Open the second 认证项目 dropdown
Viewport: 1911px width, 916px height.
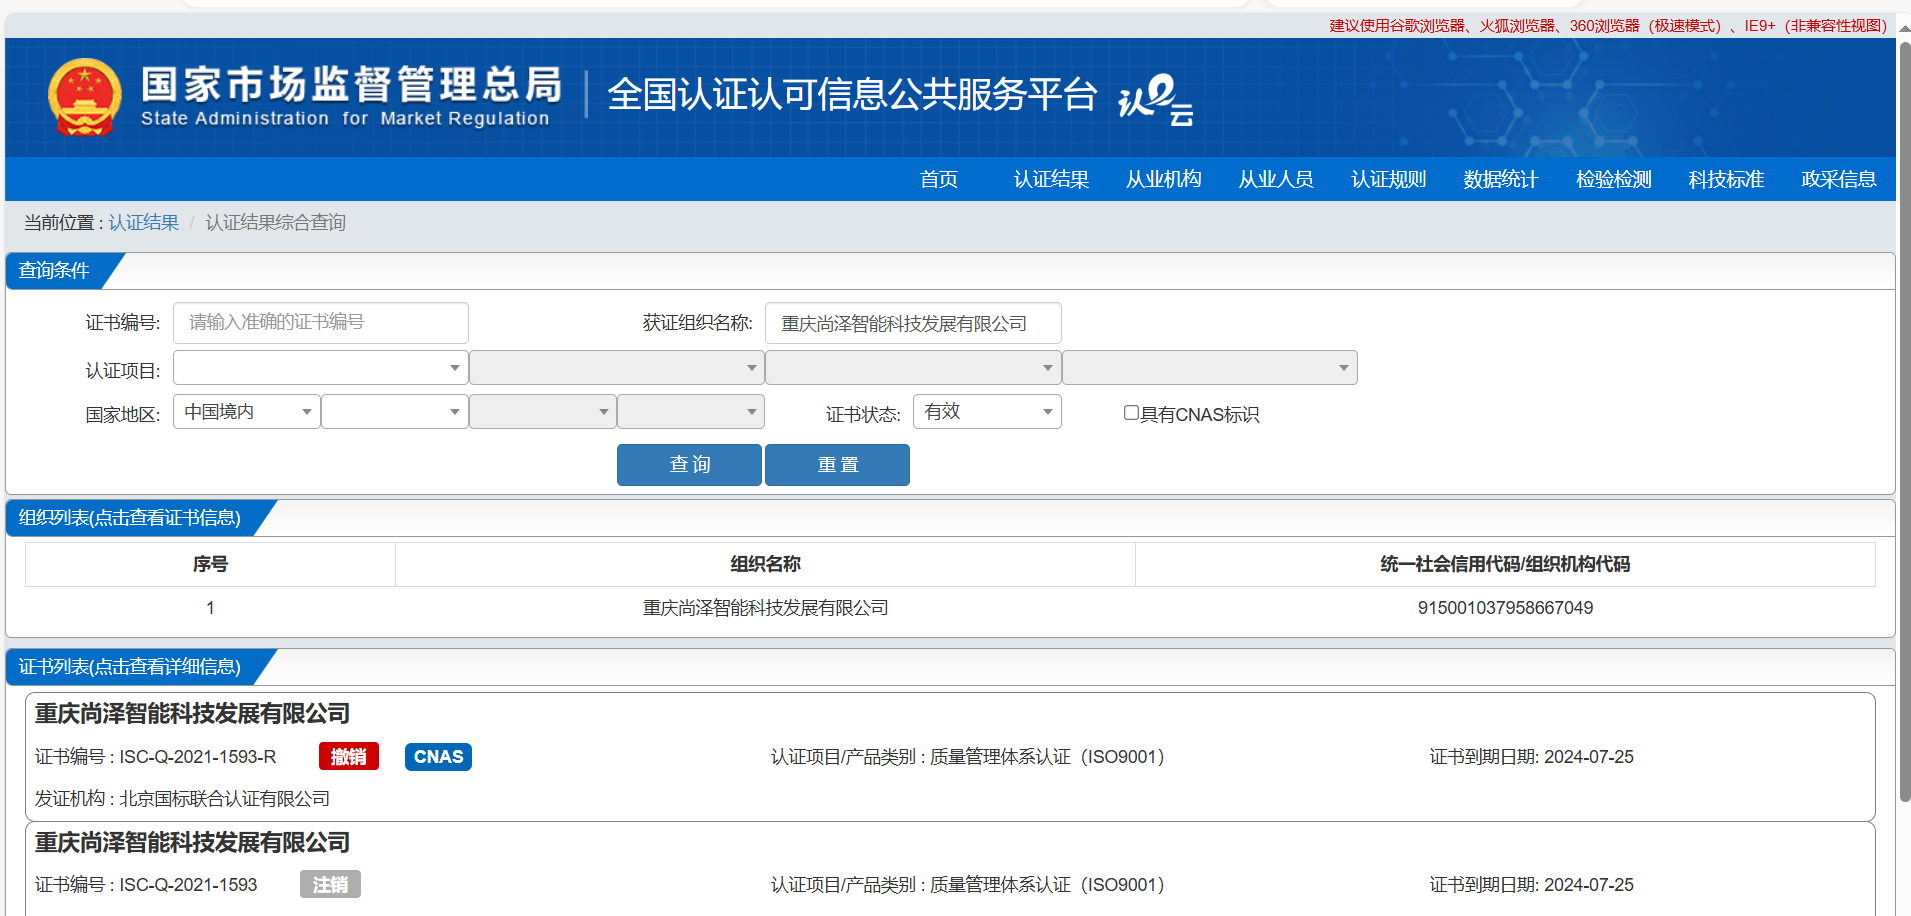coord(616,367)
